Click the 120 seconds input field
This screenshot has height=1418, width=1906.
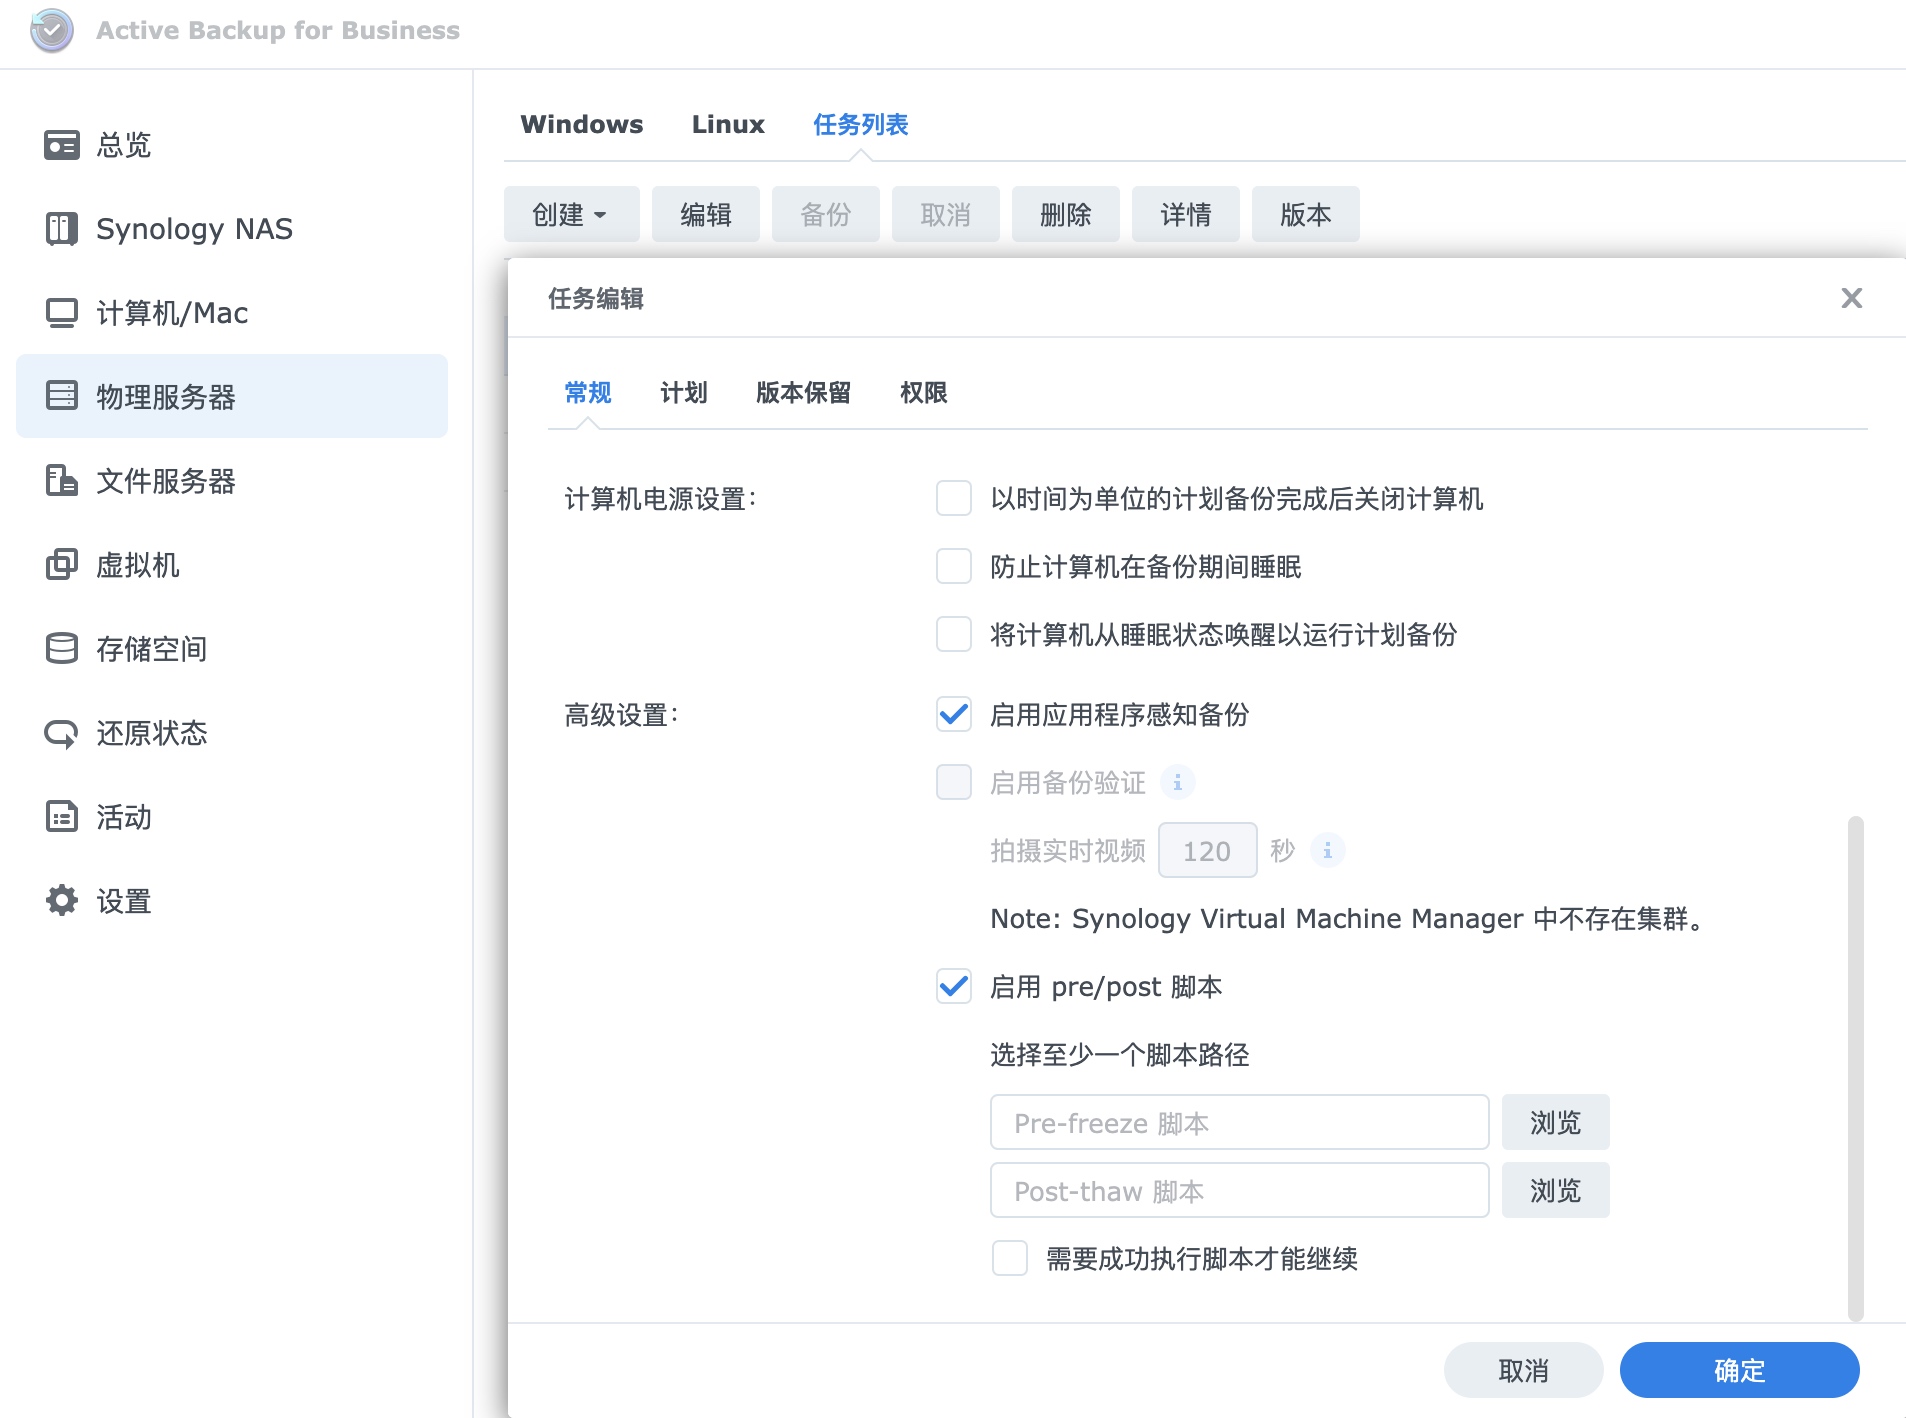tap(1208, 850)
